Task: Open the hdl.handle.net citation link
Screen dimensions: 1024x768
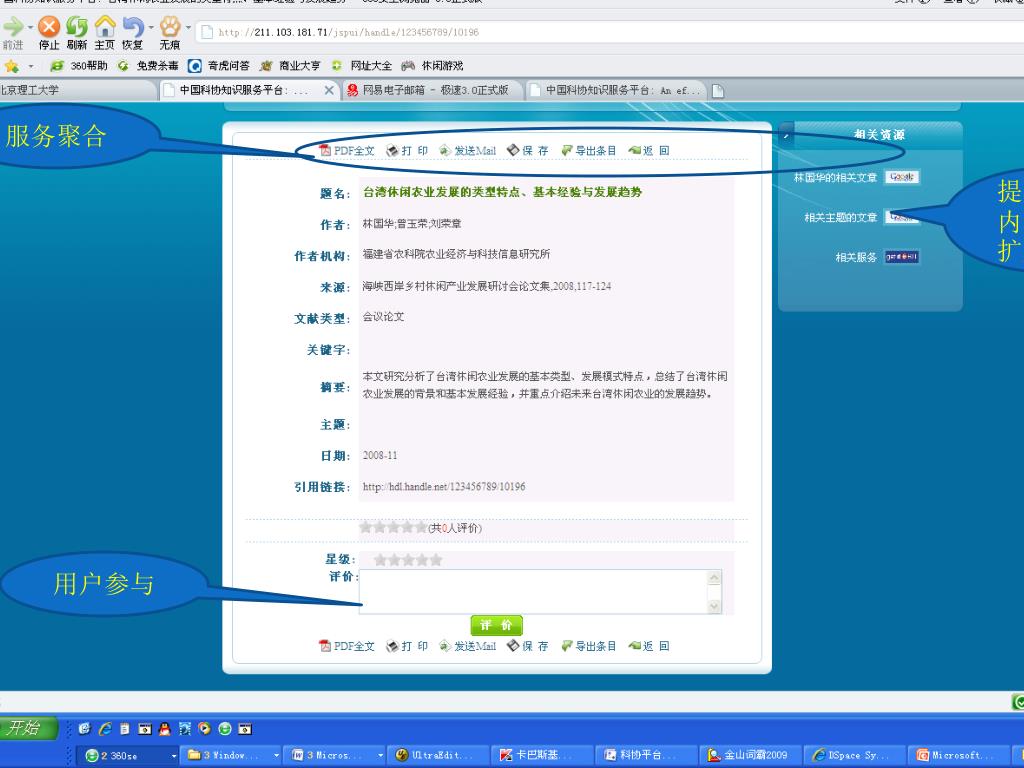Action: point(444,487)
